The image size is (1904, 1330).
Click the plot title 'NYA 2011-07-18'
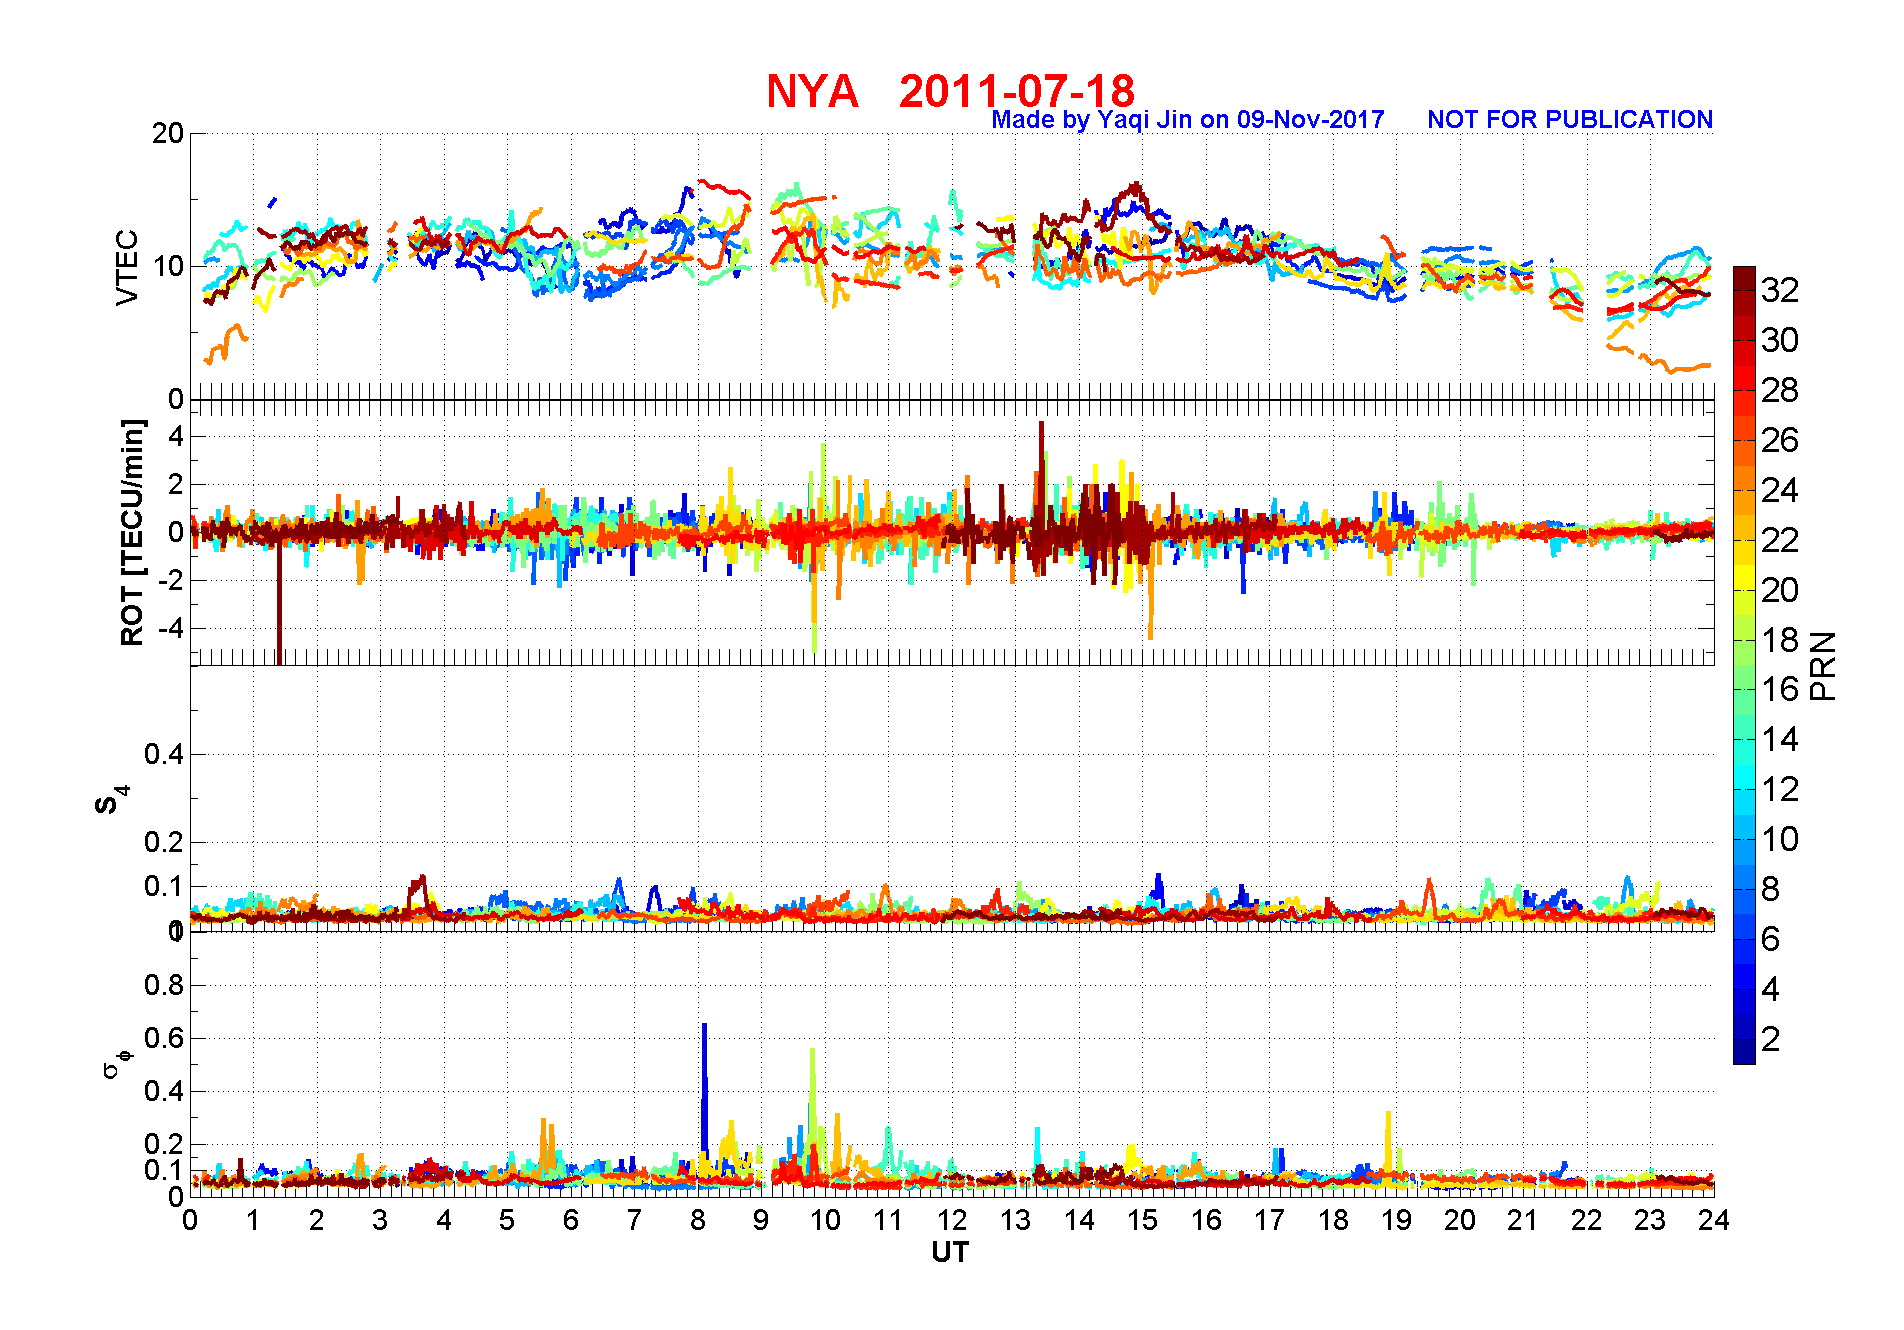pos(950,91)
